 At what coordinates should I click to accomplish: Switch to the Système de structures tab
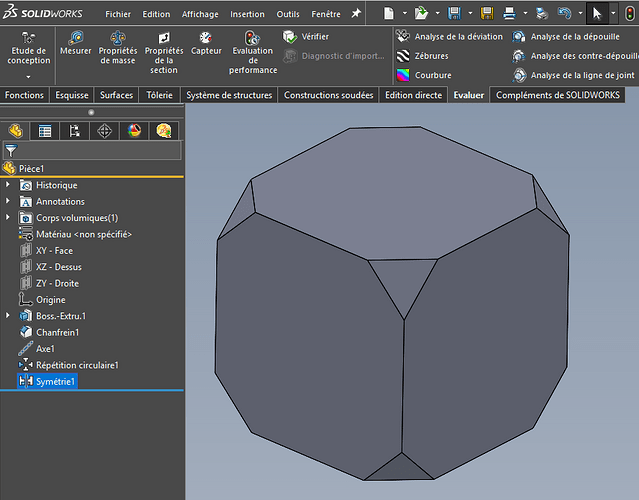point(229,95)
